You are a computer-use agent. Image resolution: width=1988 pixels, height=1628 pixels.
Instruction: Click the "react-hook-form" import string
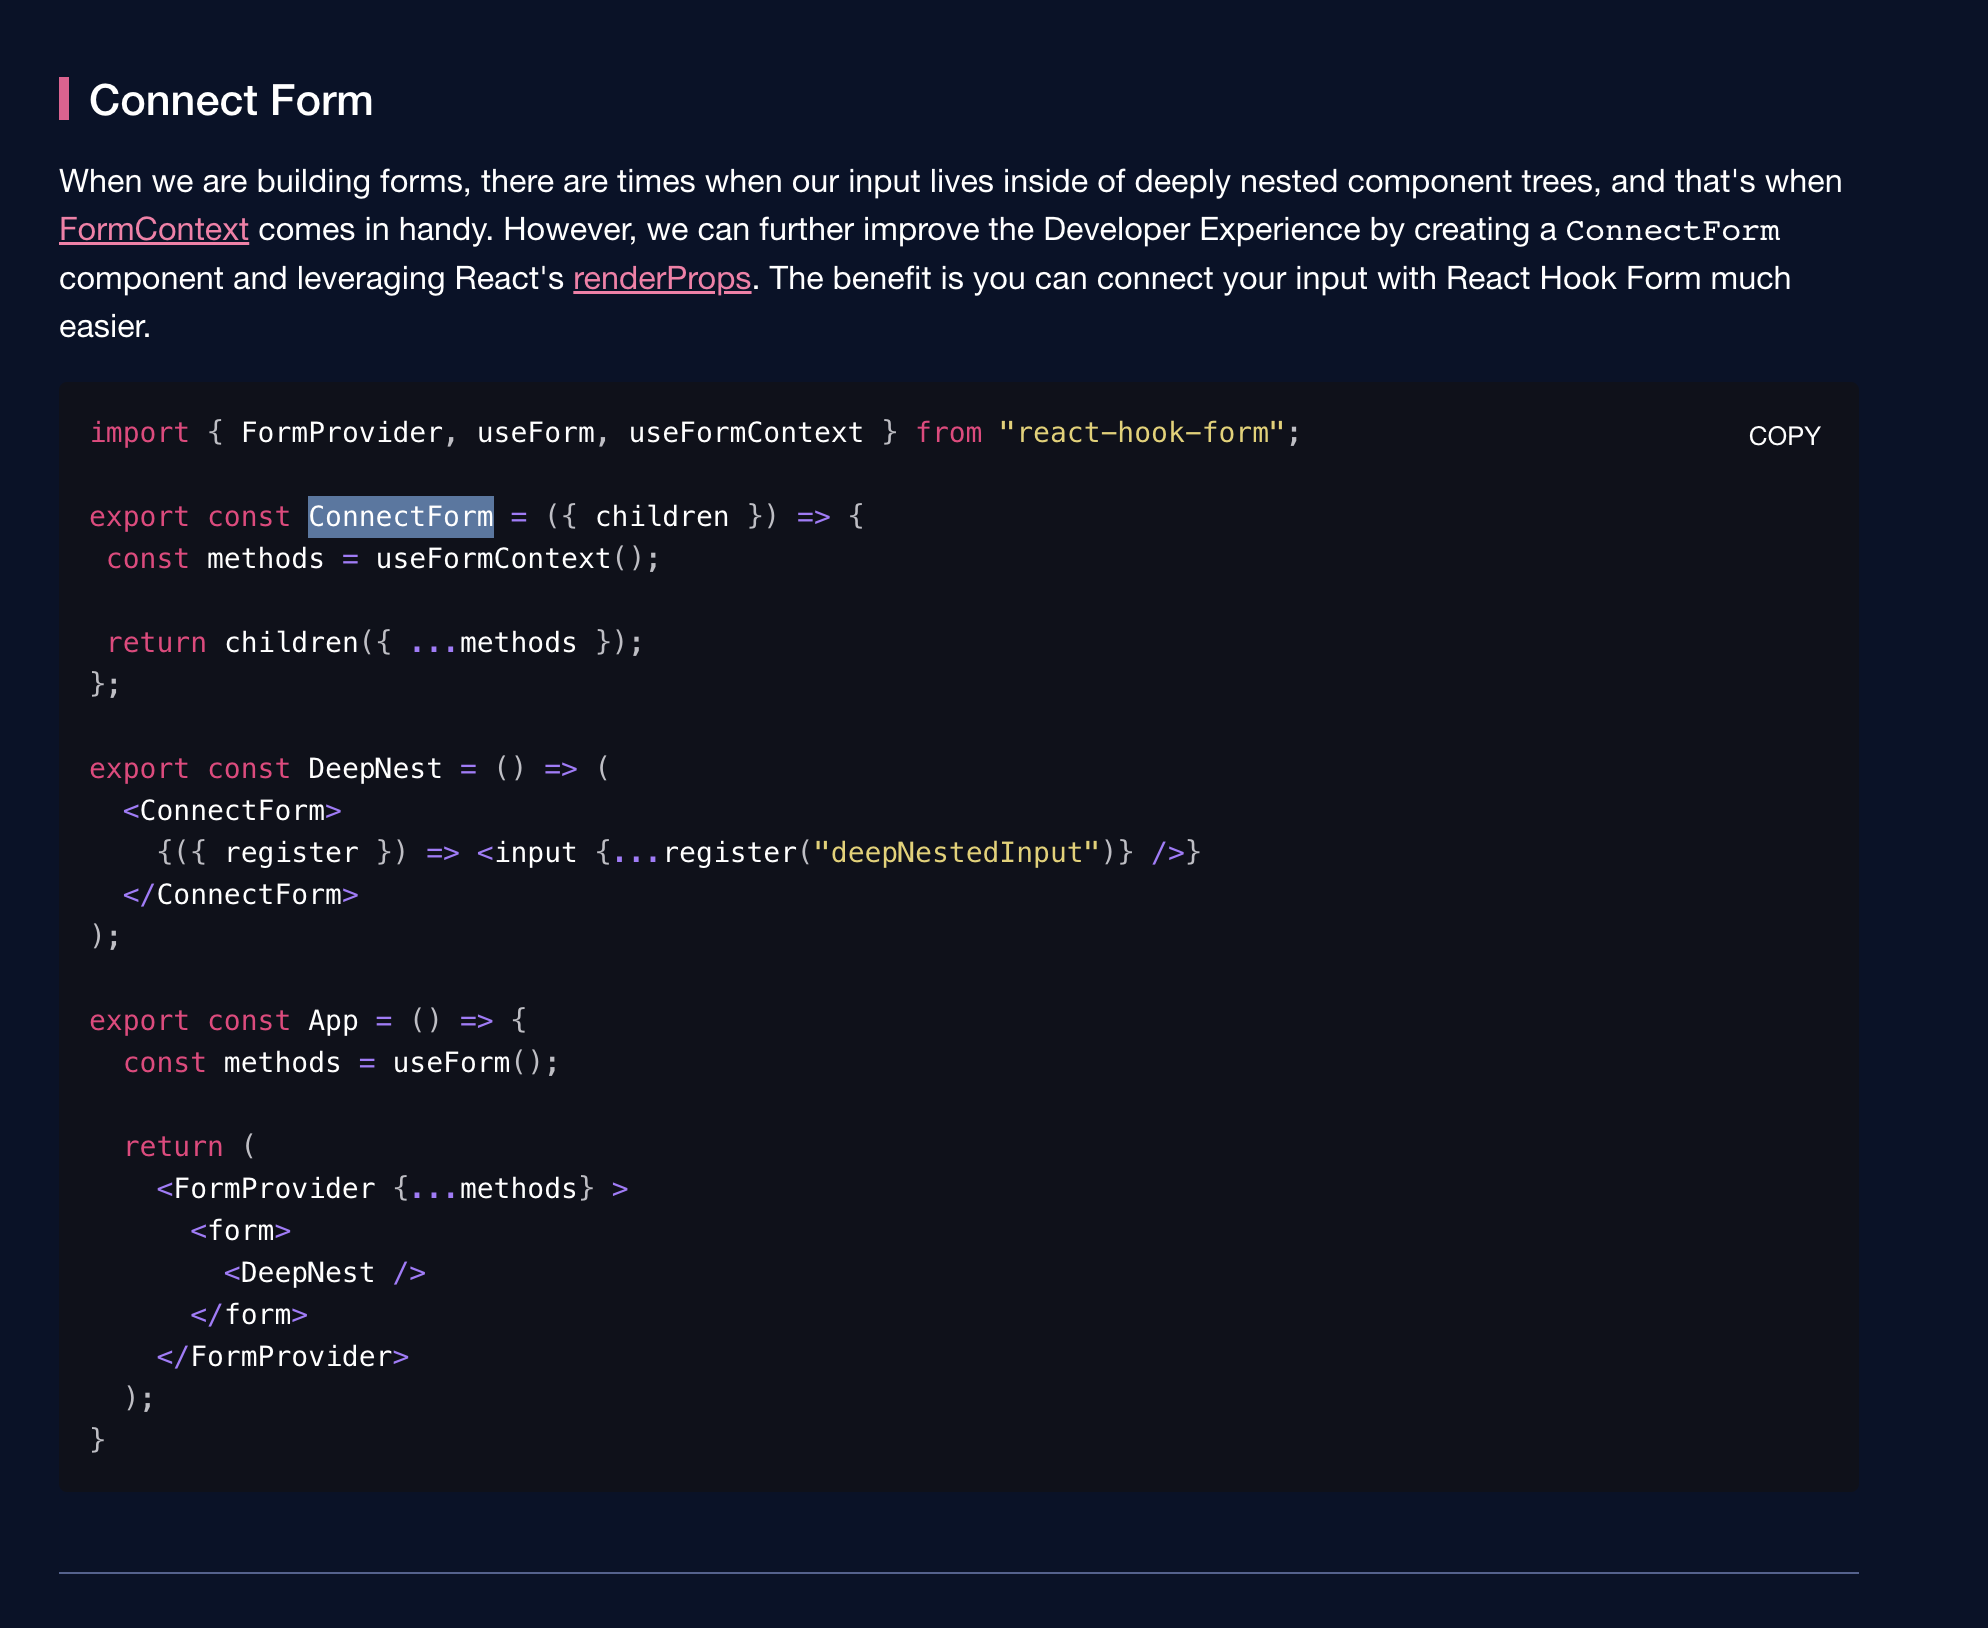[1141, 433]
